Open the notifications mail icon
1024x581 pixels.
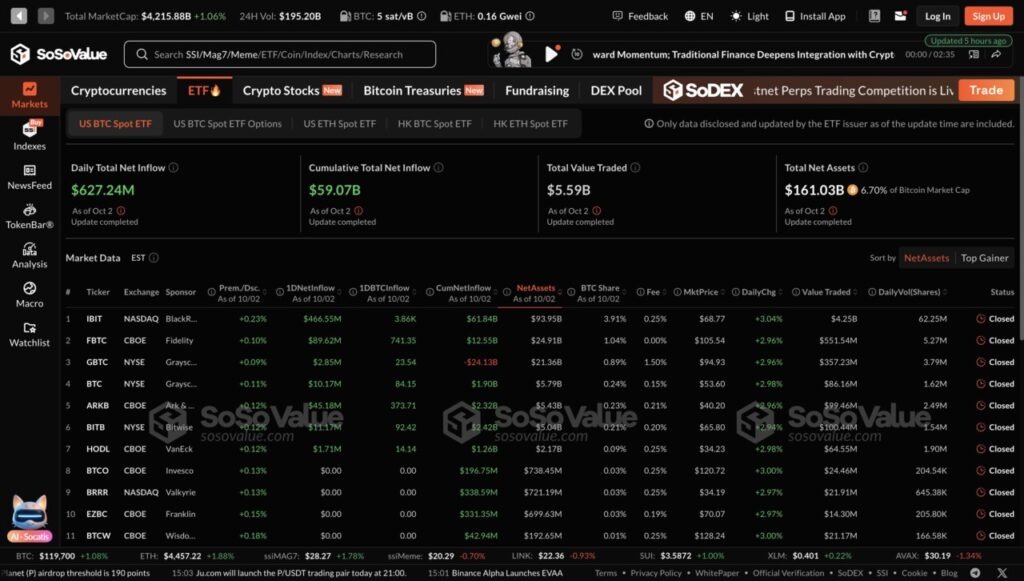click(x=901, y=16)
